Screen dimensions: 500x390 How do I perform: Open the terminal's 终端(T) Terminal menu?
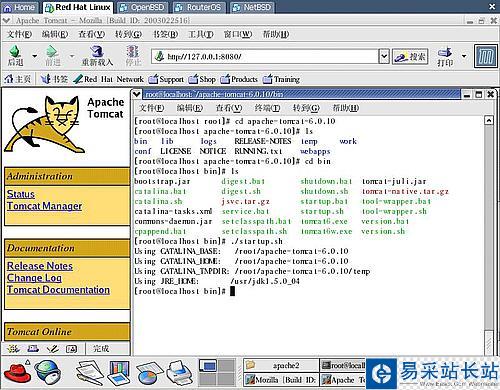267,108
